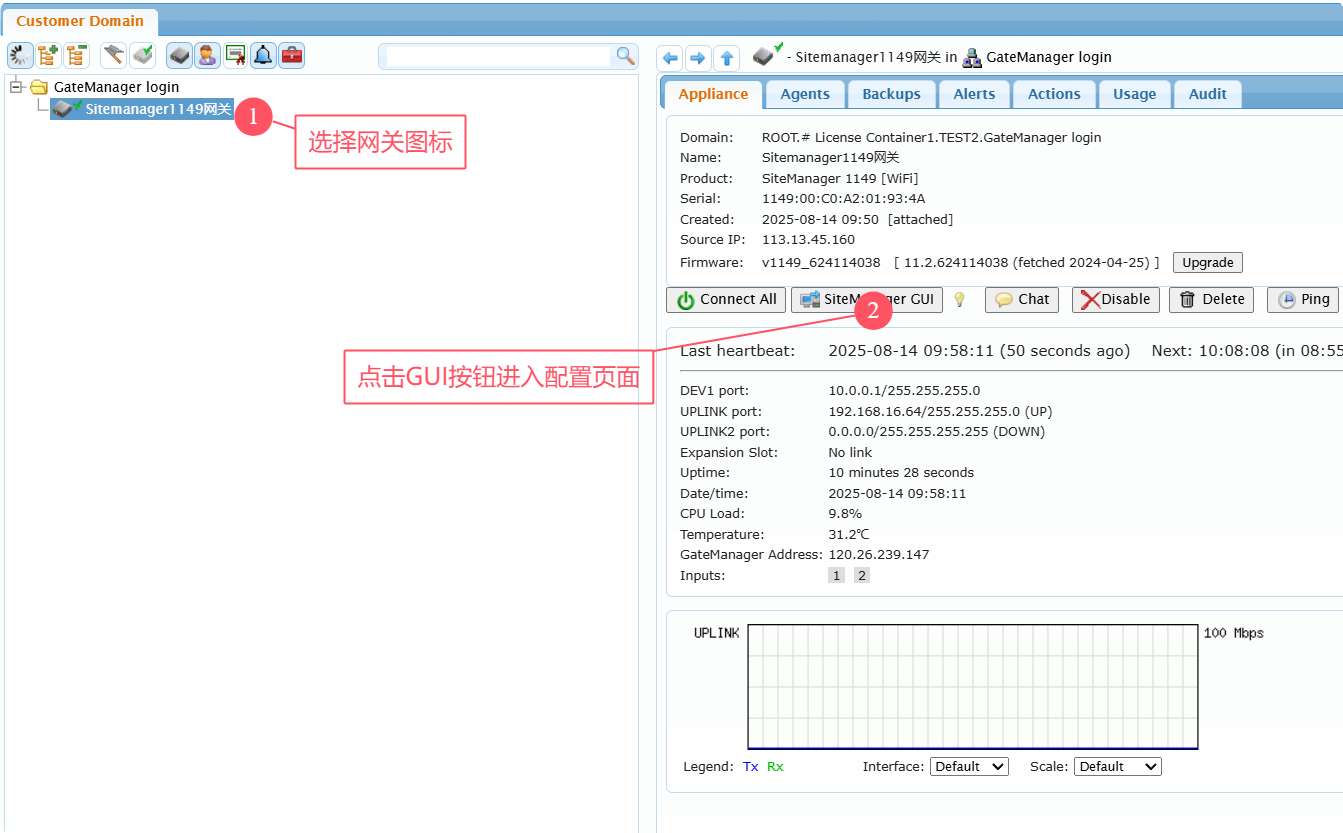The height and width of the screenshot is (833, 1343).
Task: Open the Interface dropdown
Action: pyautogui.click(x=969, y=766)
